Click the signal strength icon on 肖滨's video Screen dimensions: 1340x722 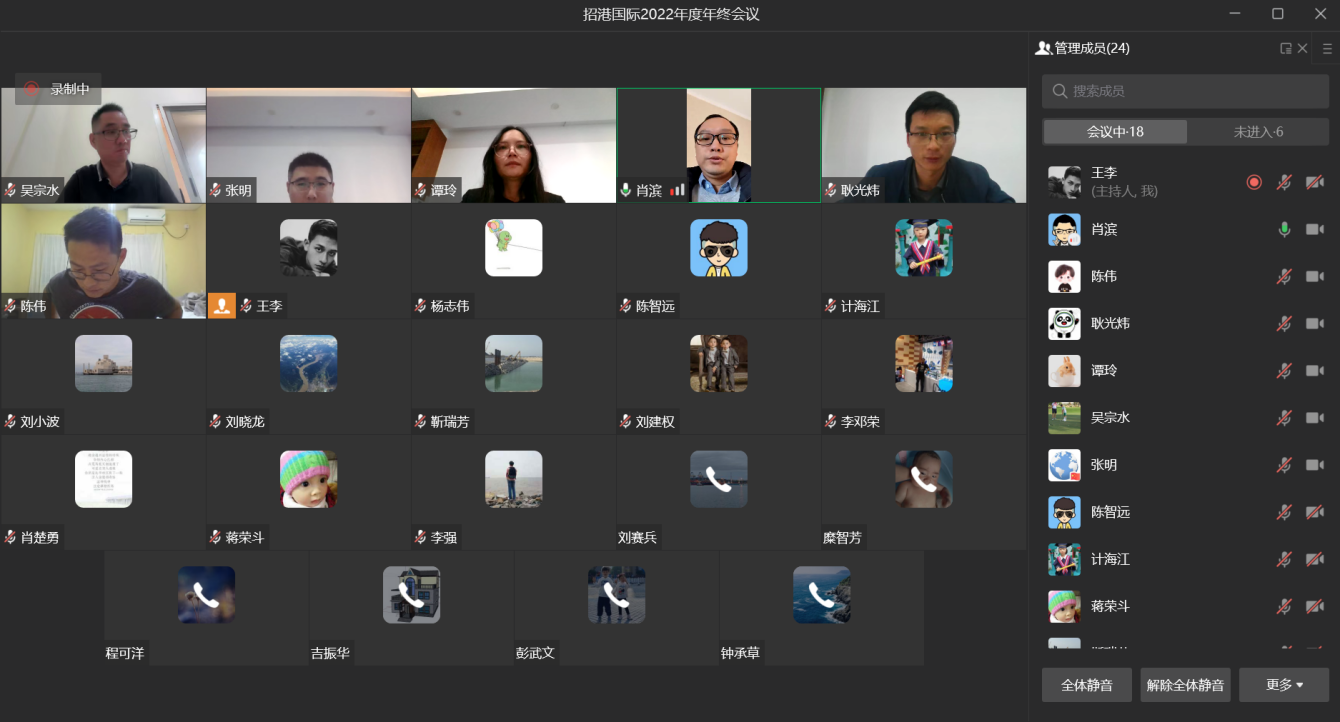(678, 190)
